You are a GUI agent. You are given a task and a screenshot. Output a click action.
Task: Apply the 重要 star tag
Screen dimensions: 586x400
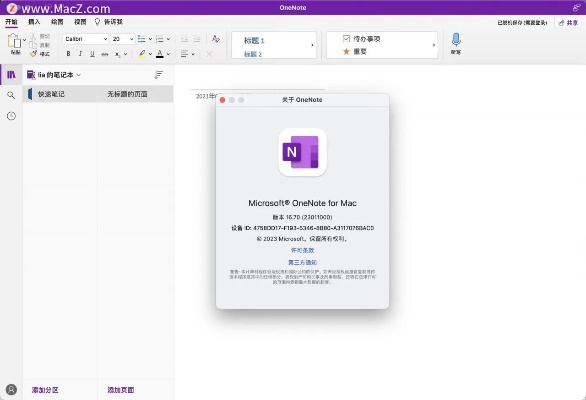[355, 52]
